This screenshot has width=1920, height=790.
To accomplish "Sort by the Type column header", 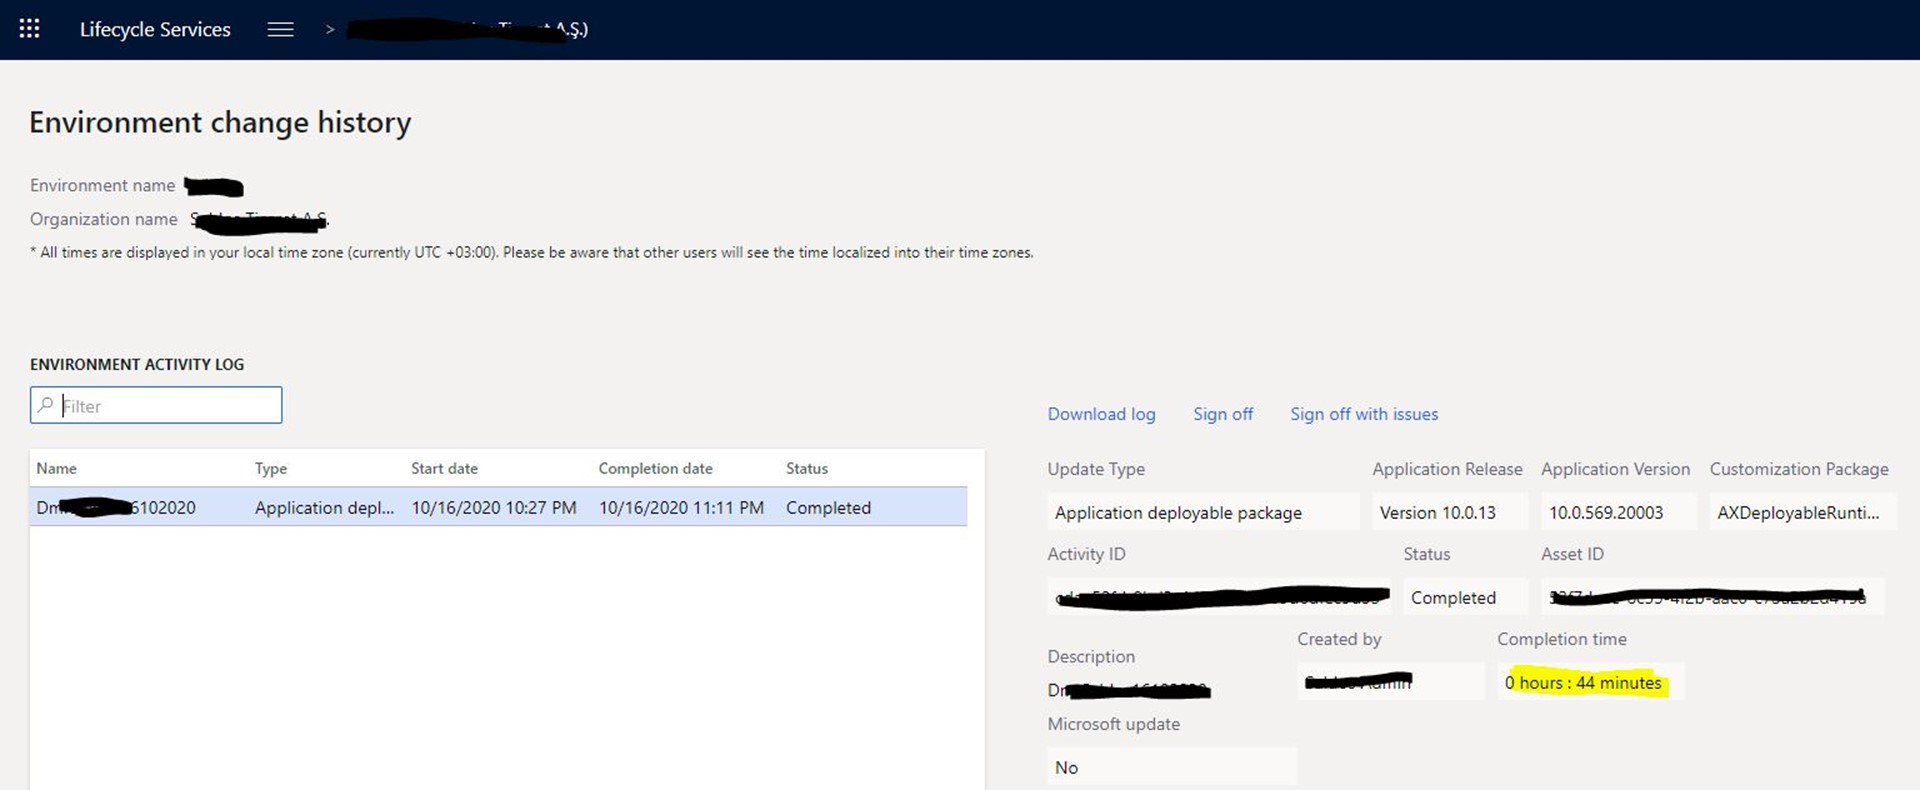I will pyautogui.click(x=271, y=468).
